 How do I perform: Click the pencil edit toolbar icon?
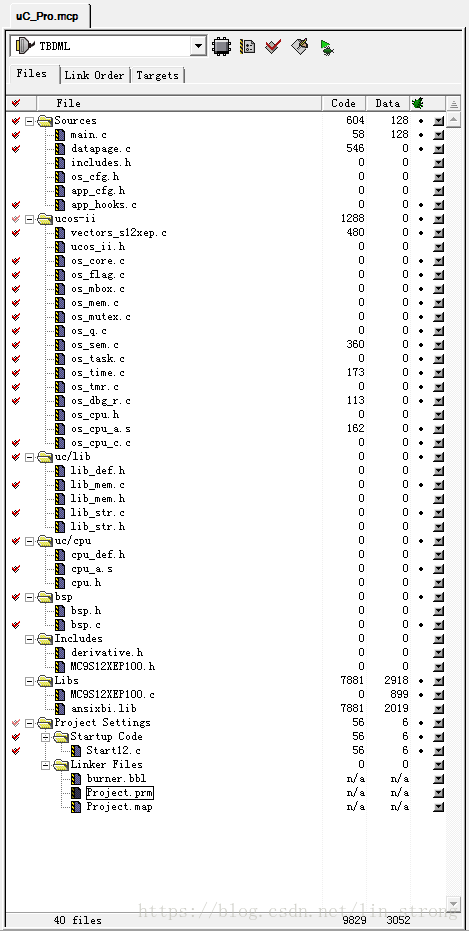click(300, 46)
